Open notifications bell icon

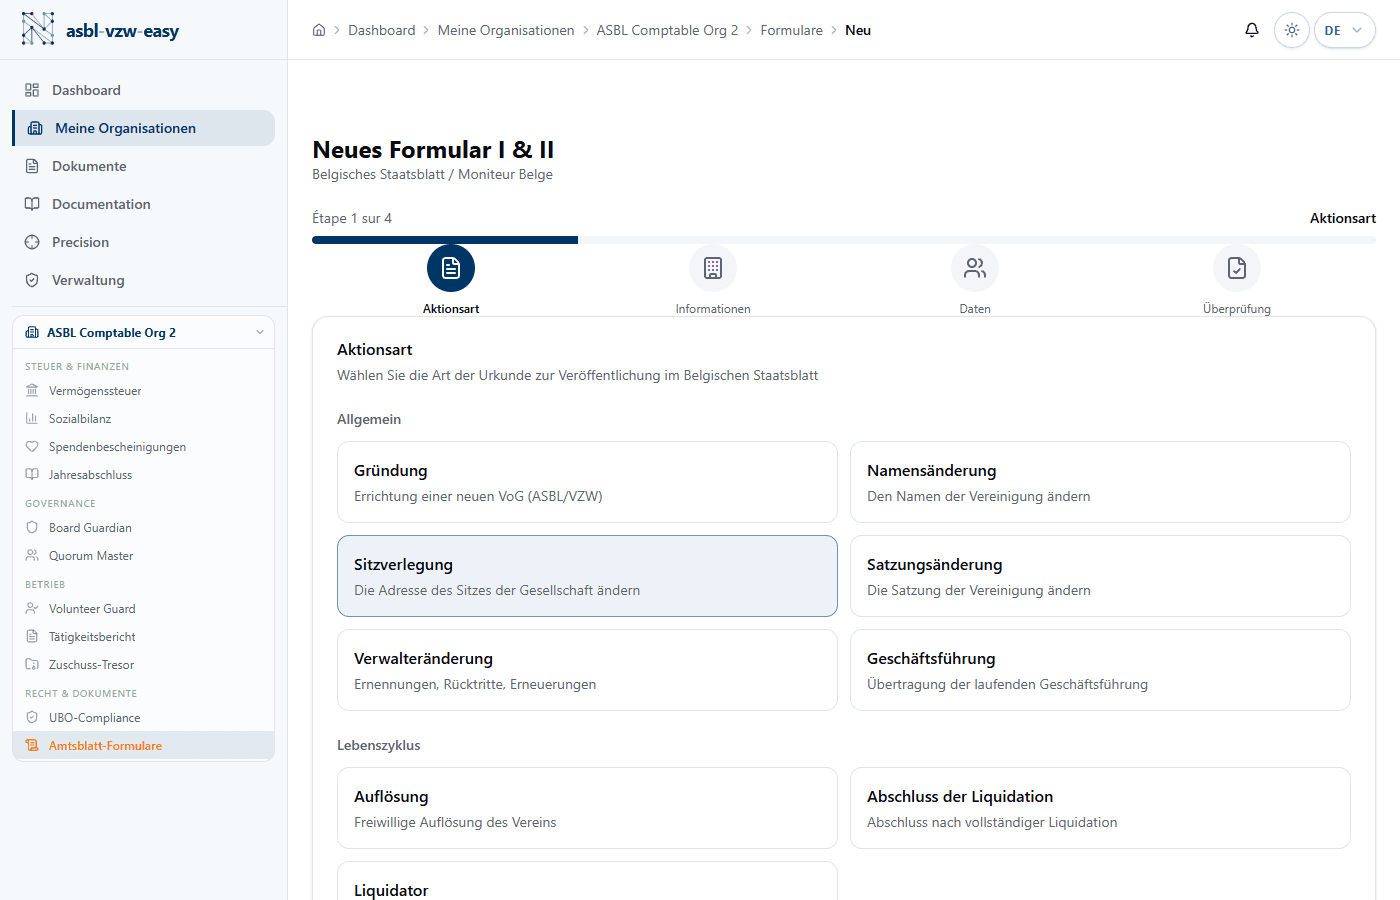coord(1251,30)
